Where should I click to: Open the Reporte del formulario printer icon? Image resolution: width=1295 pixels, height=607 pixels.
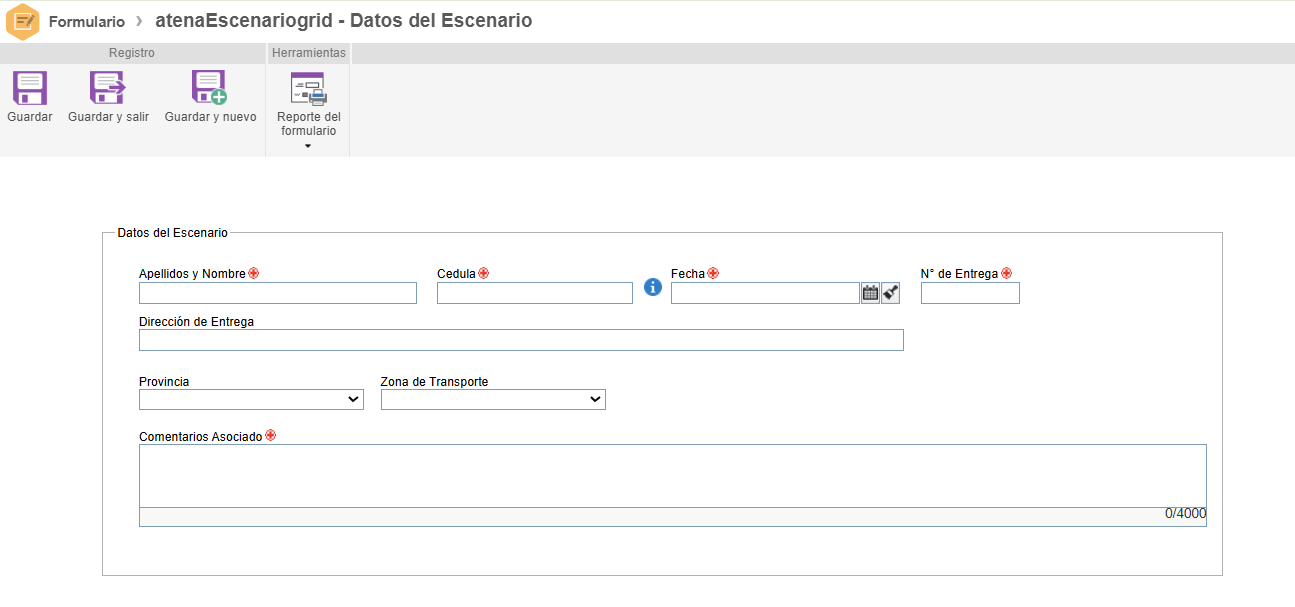coord(308,89)
